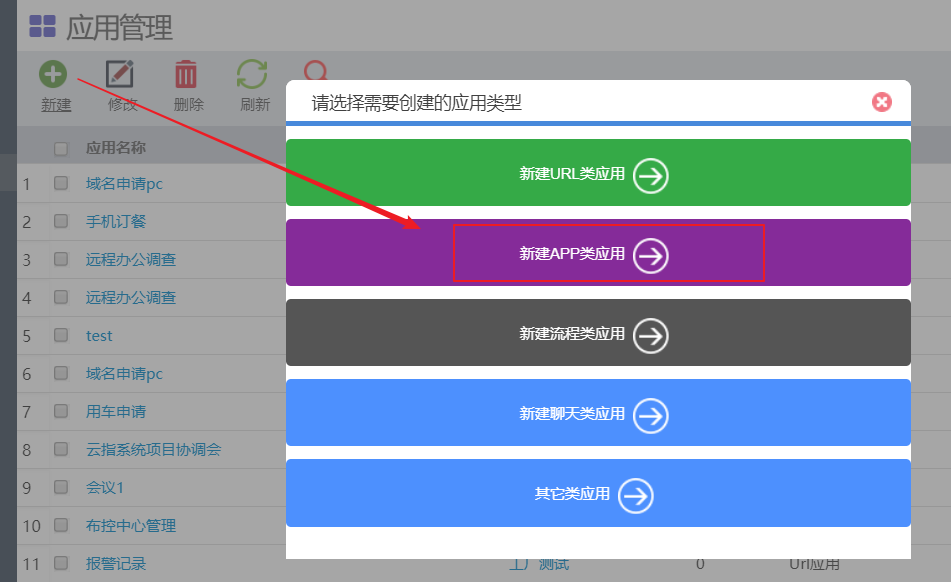The height and width of the screenshot is (582, 951).
Task: Click the 应用名称 column header
Action: point(116,148)
